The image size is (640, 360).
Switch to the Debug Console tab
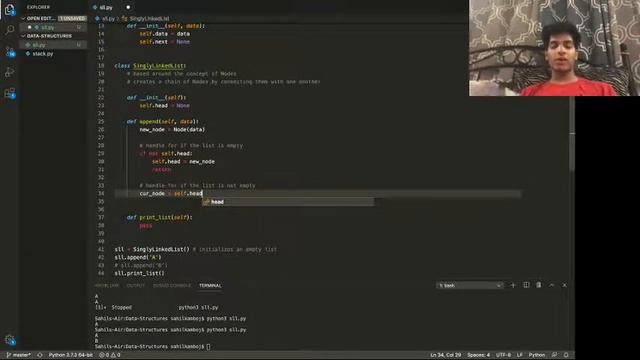[x=172, y=286]
